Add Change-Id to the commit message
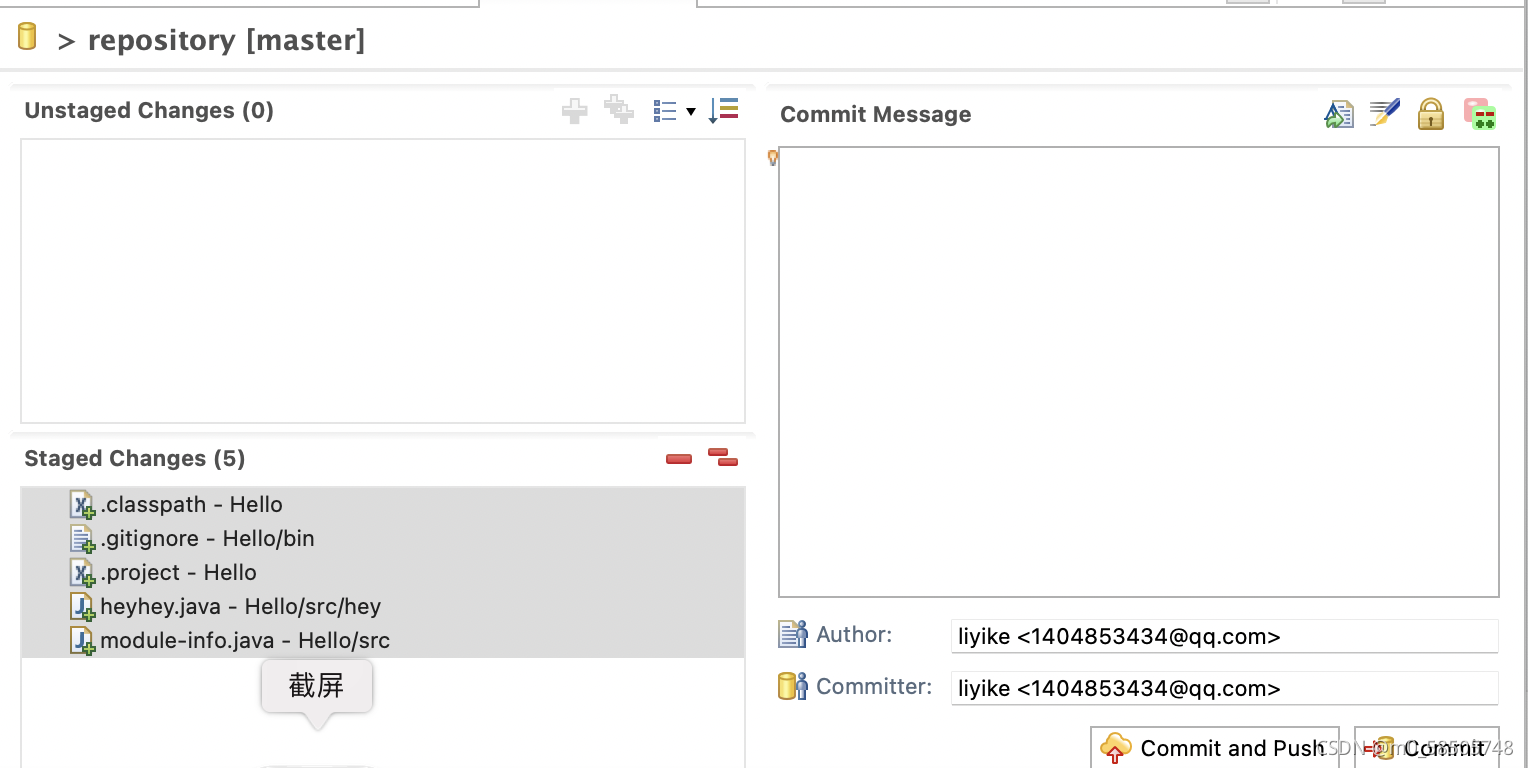The image size is (1528, 768). [x=1339, y=114]
